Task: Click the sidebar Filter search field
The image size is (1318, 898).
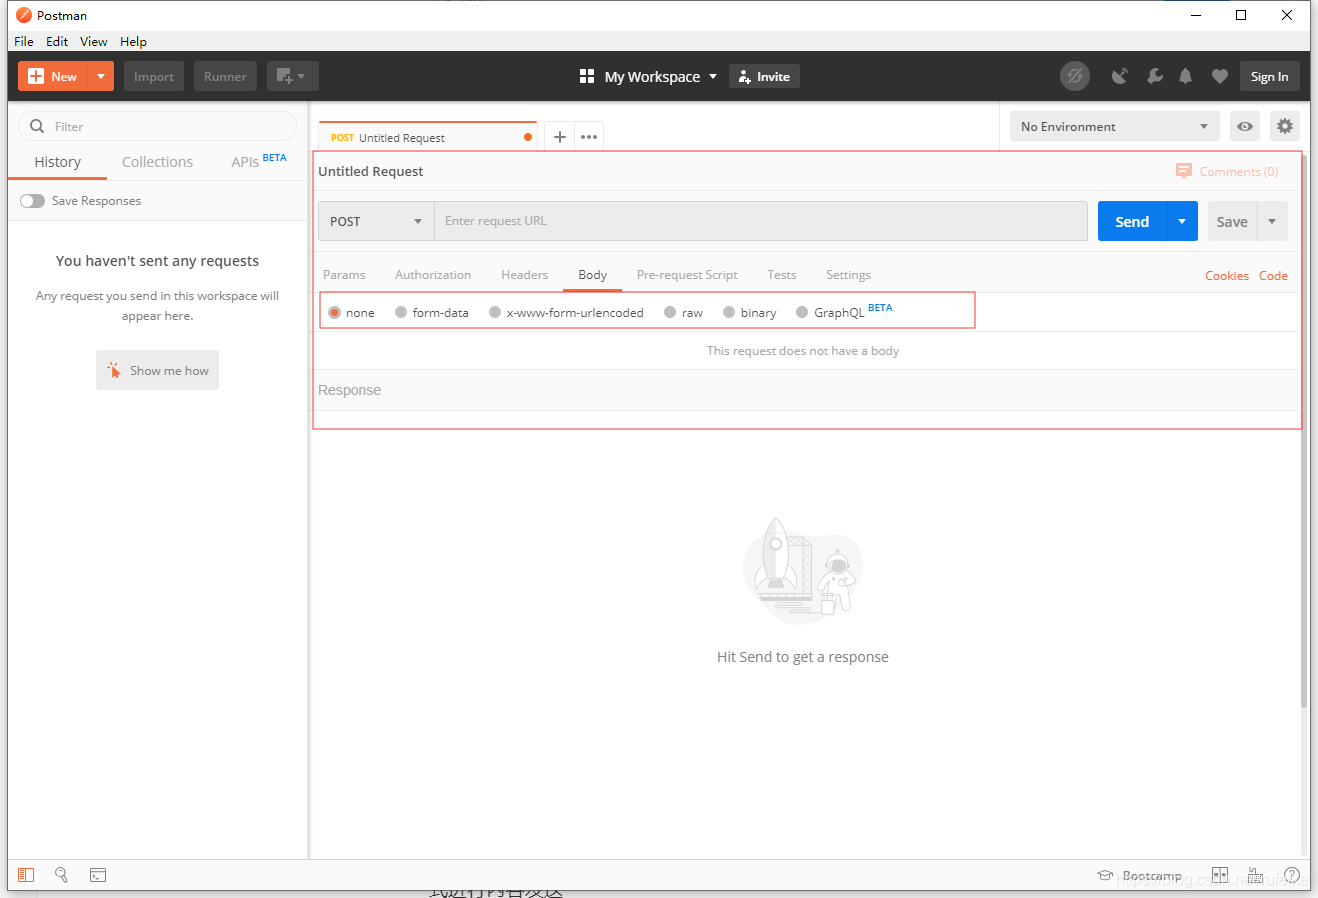Action: coord(158,126)
